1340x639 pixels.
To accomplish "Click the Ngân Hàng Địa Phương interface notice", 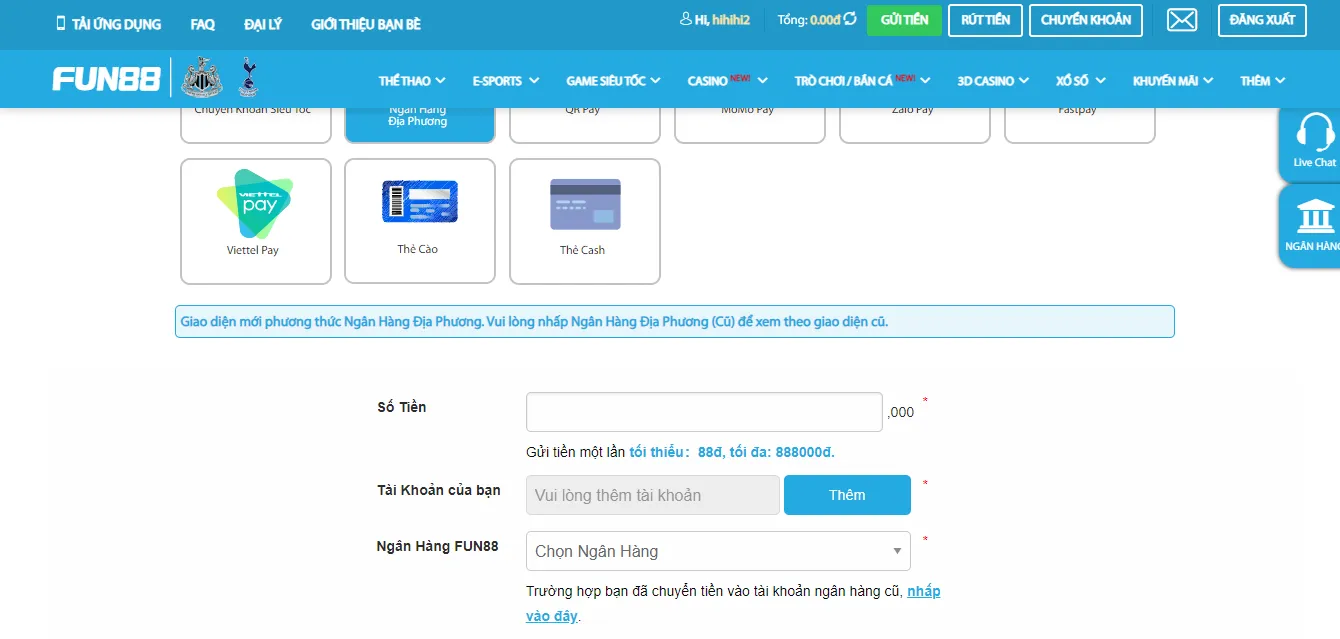I will [675, 322].
